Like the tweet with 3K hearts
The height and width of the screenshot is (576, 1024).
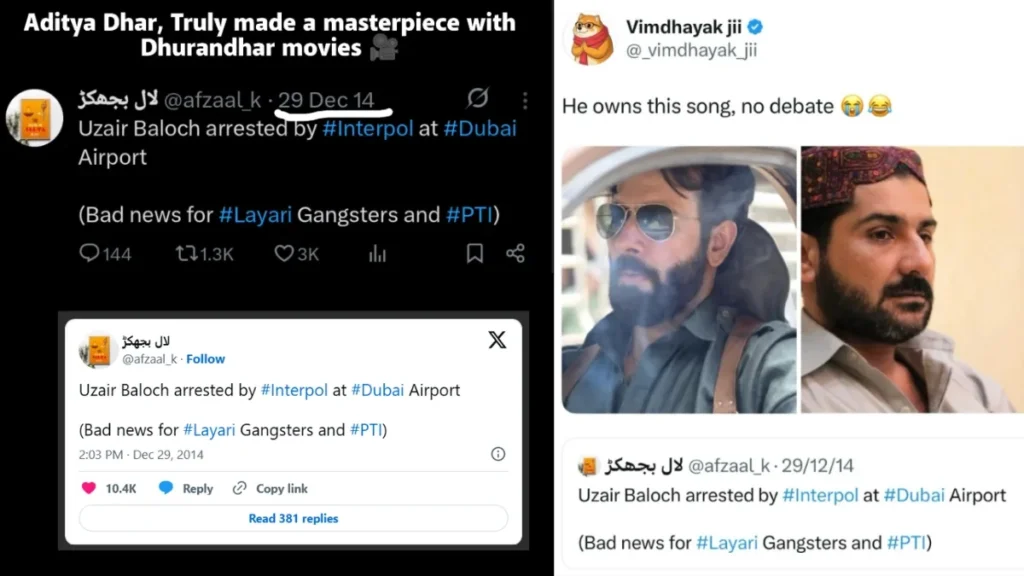(284, 254)
